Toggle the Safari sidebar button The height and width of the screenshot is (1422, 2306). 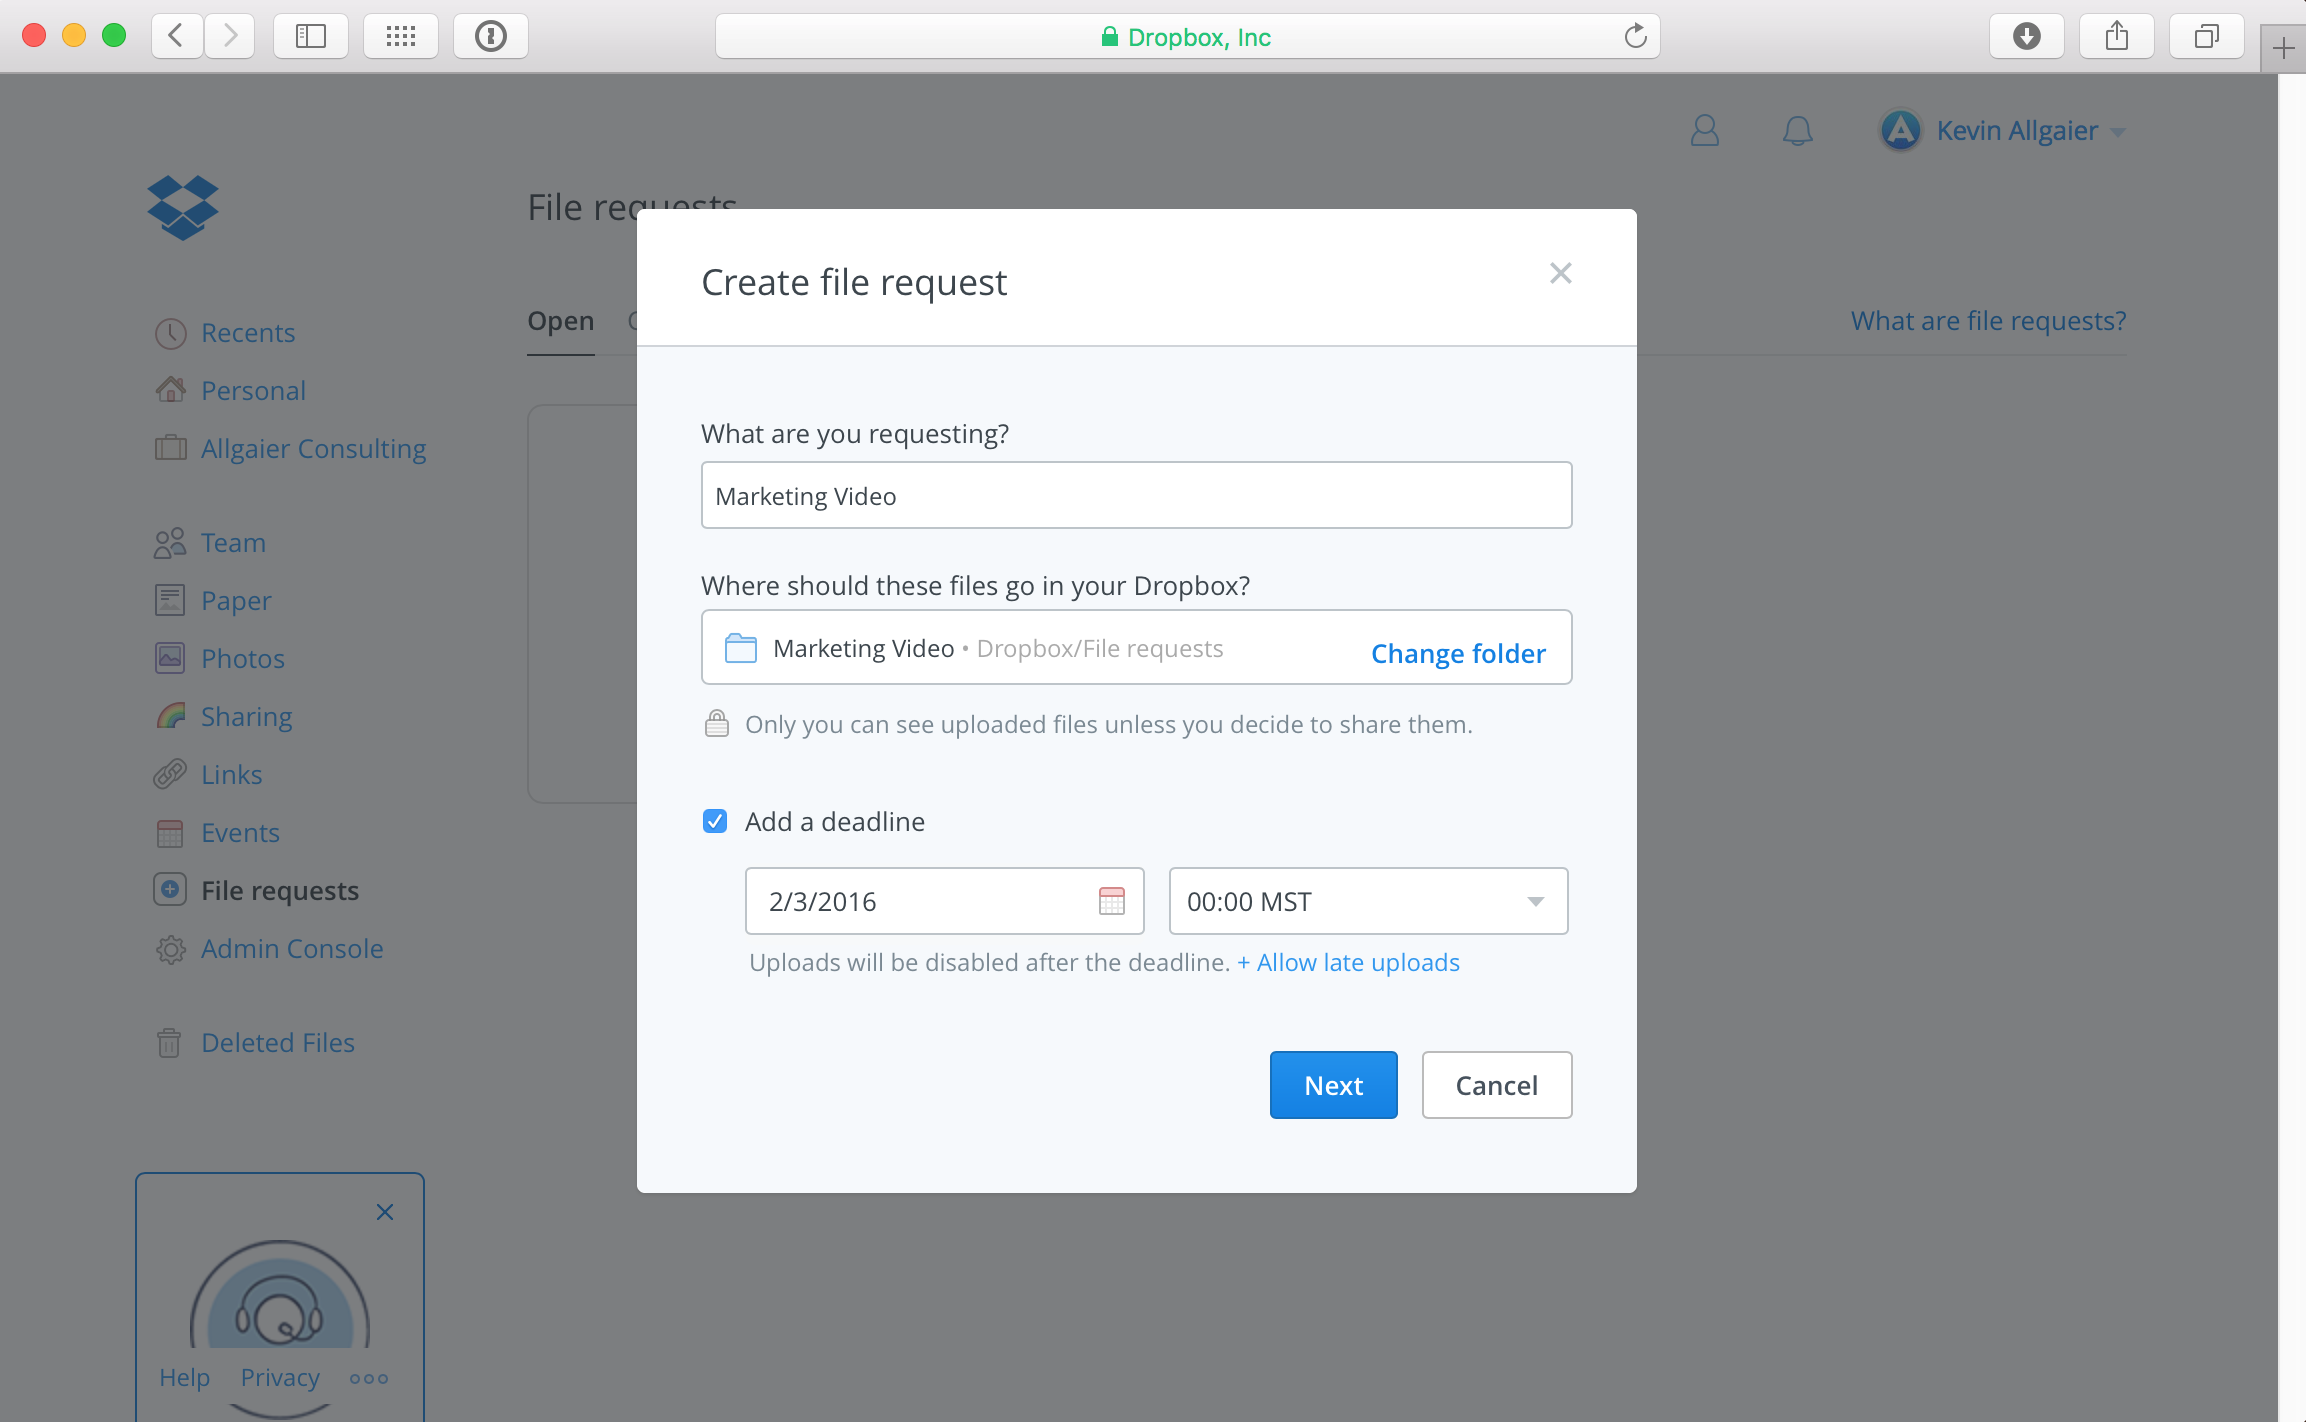311,37
